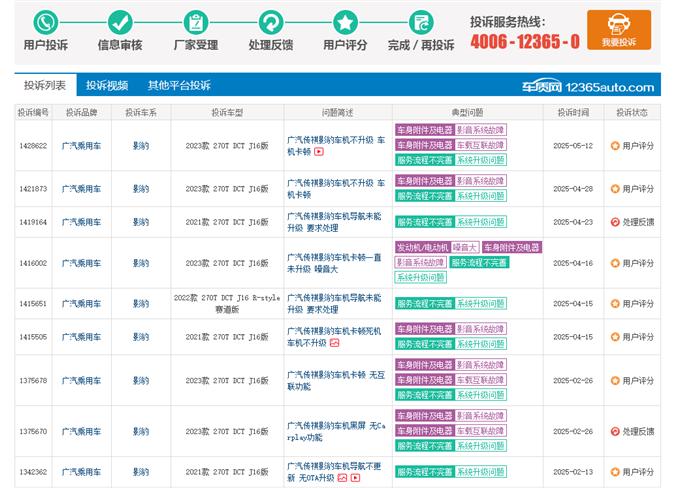Select complaint number 1428622
This screenshot has width=700, height=488.
coord(33,146)
